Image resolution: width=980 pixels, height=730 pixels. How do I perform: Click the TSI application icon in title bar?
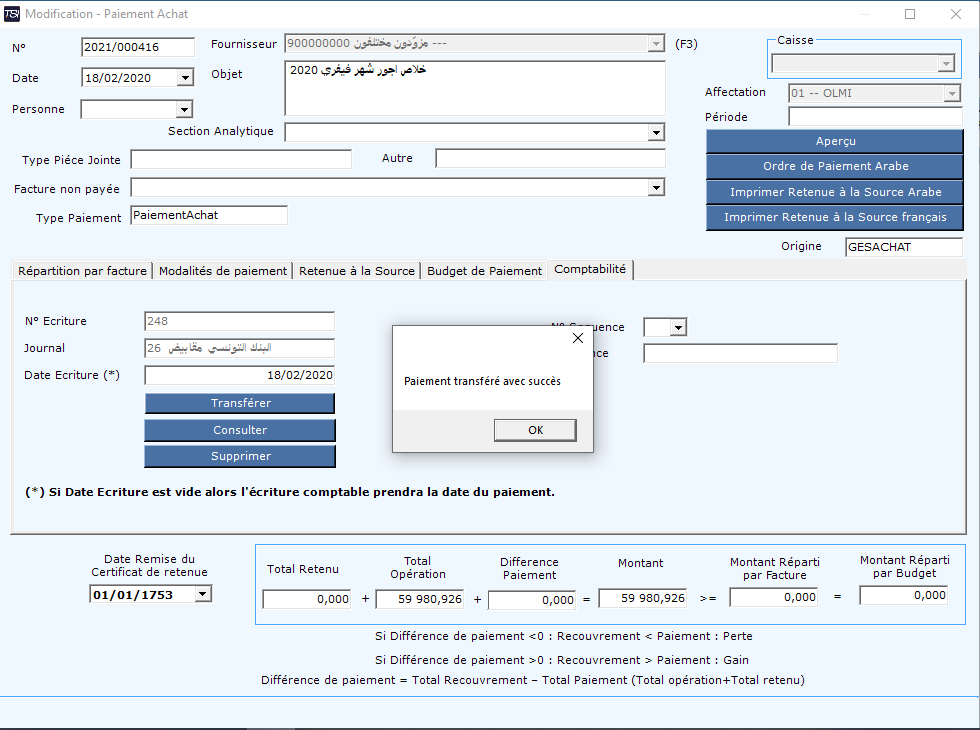tap(12, 14)
